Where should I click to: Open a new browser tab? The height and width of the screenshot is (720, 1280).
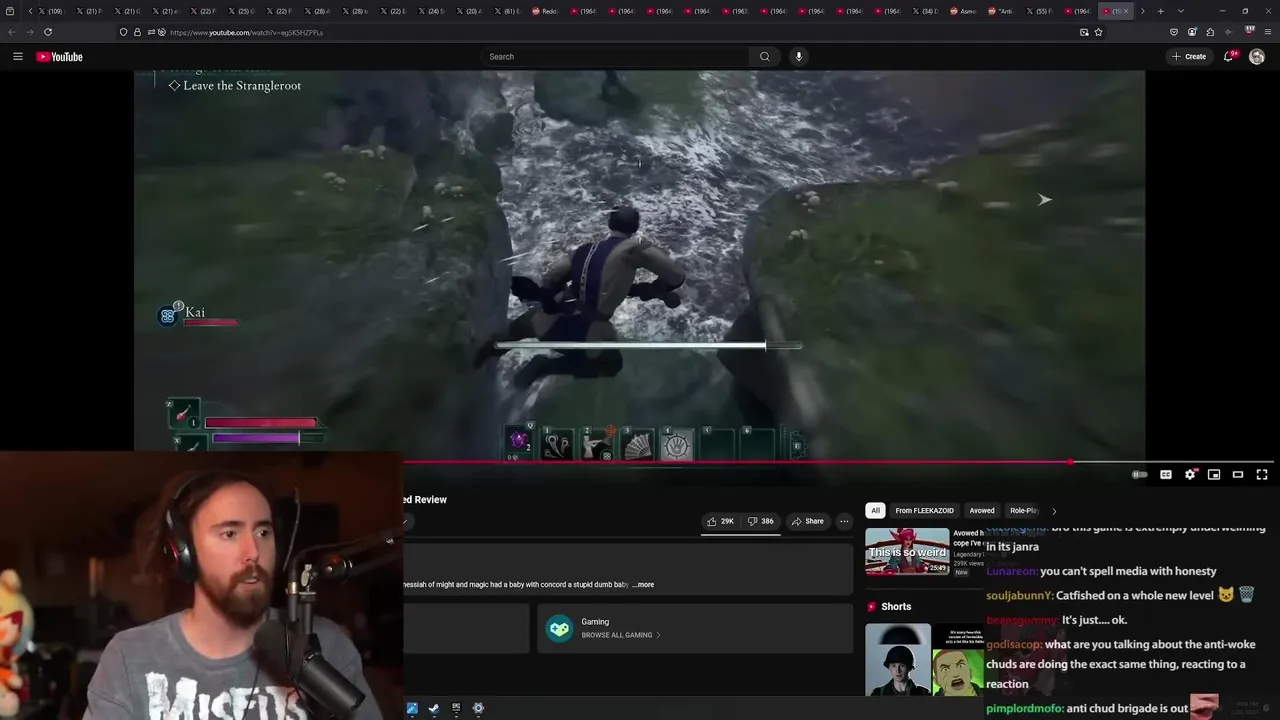coord(1160,11)
